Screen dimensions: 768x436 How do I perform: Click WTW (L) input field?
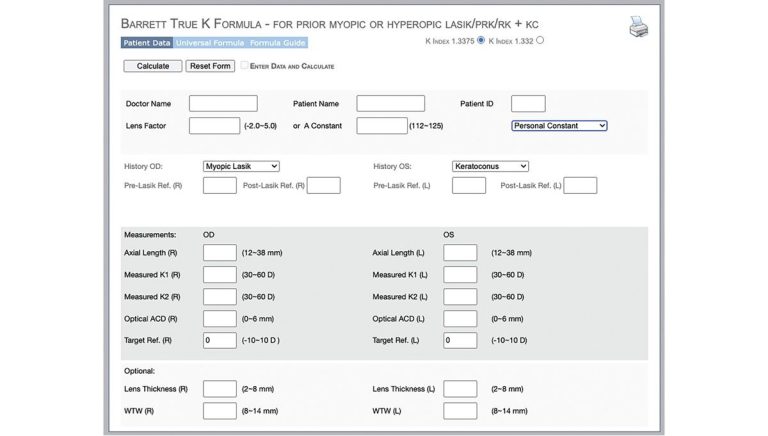[x=460, y=411]
